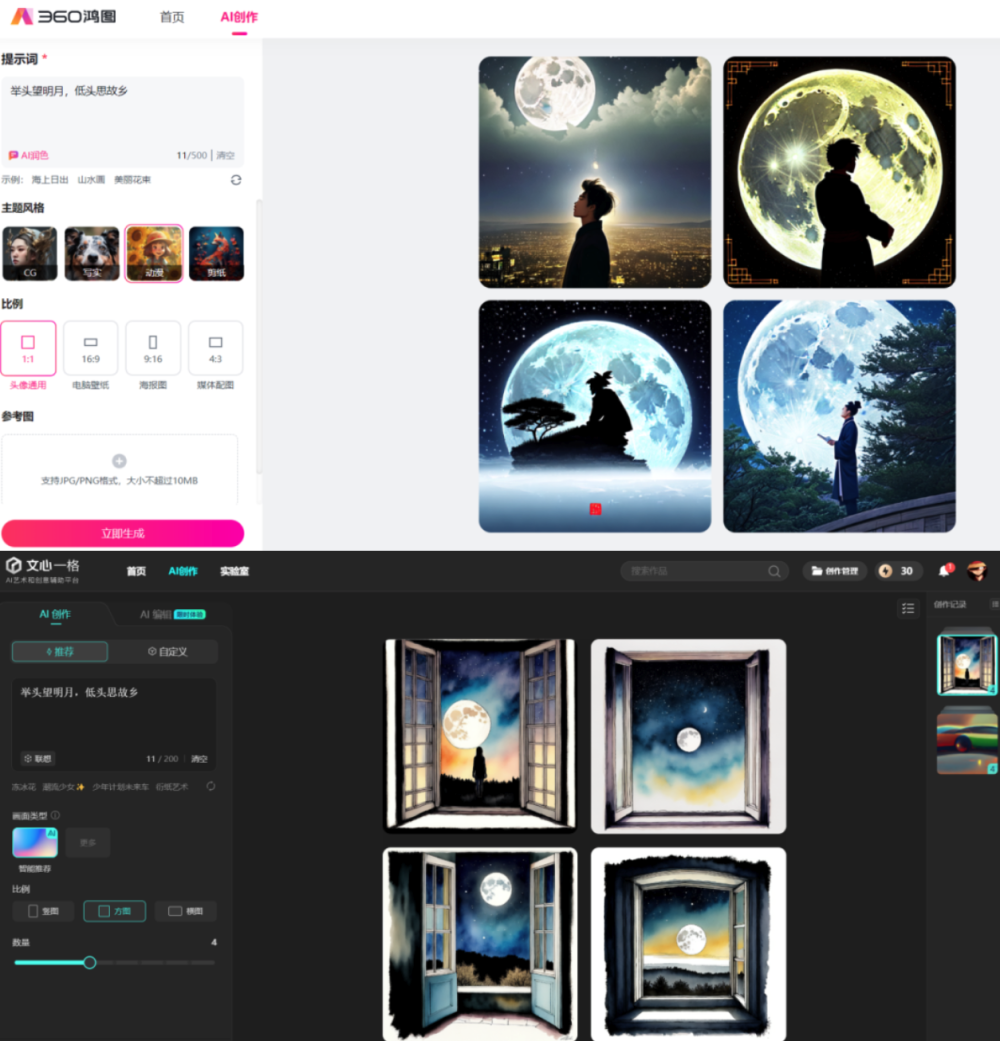The image size is (1000, 1041).
Task: Choose the 横图 ratio in 文心一格
Action: pos(186,911)
